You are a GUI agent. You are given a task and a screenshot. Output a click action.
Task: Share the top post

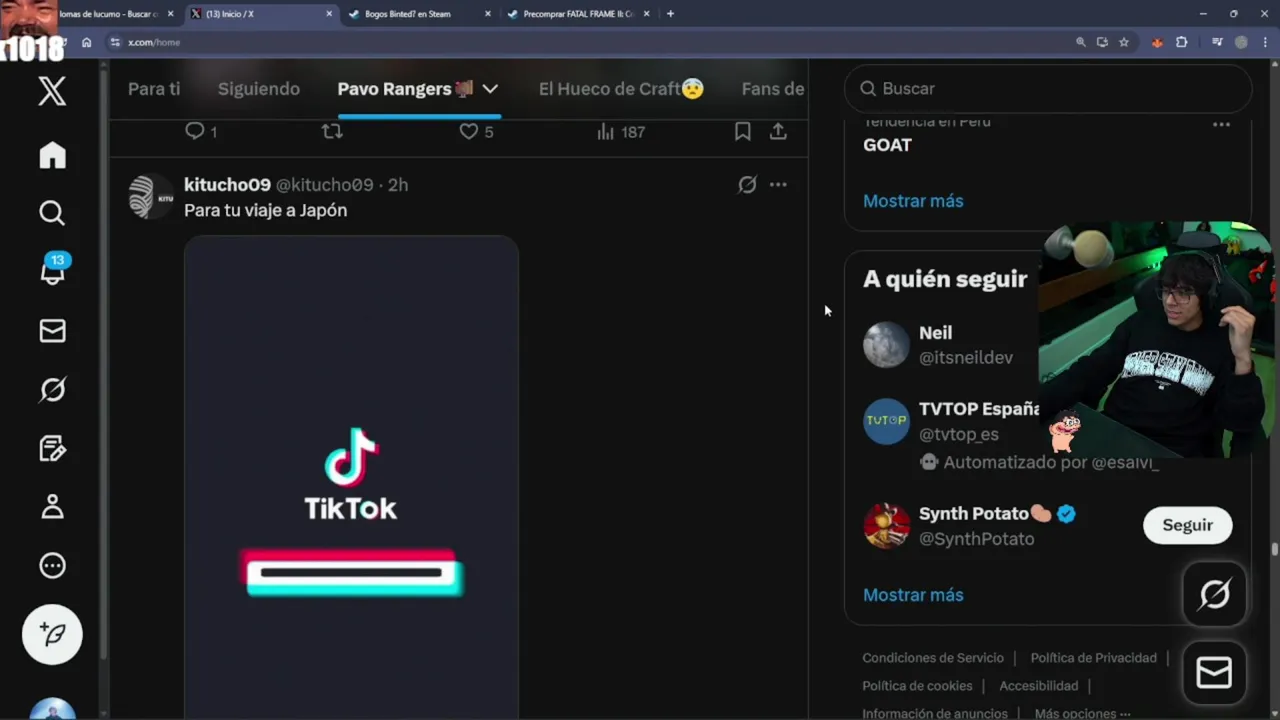[778, 131]
